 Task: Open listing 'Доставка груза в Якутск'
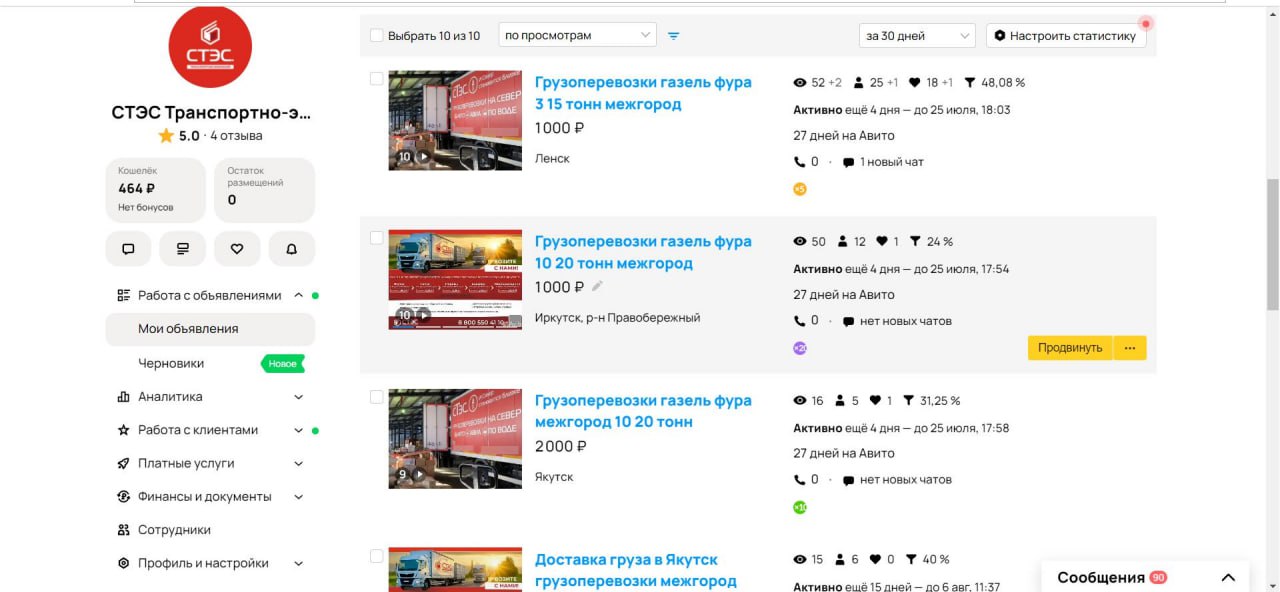[635, 570]
